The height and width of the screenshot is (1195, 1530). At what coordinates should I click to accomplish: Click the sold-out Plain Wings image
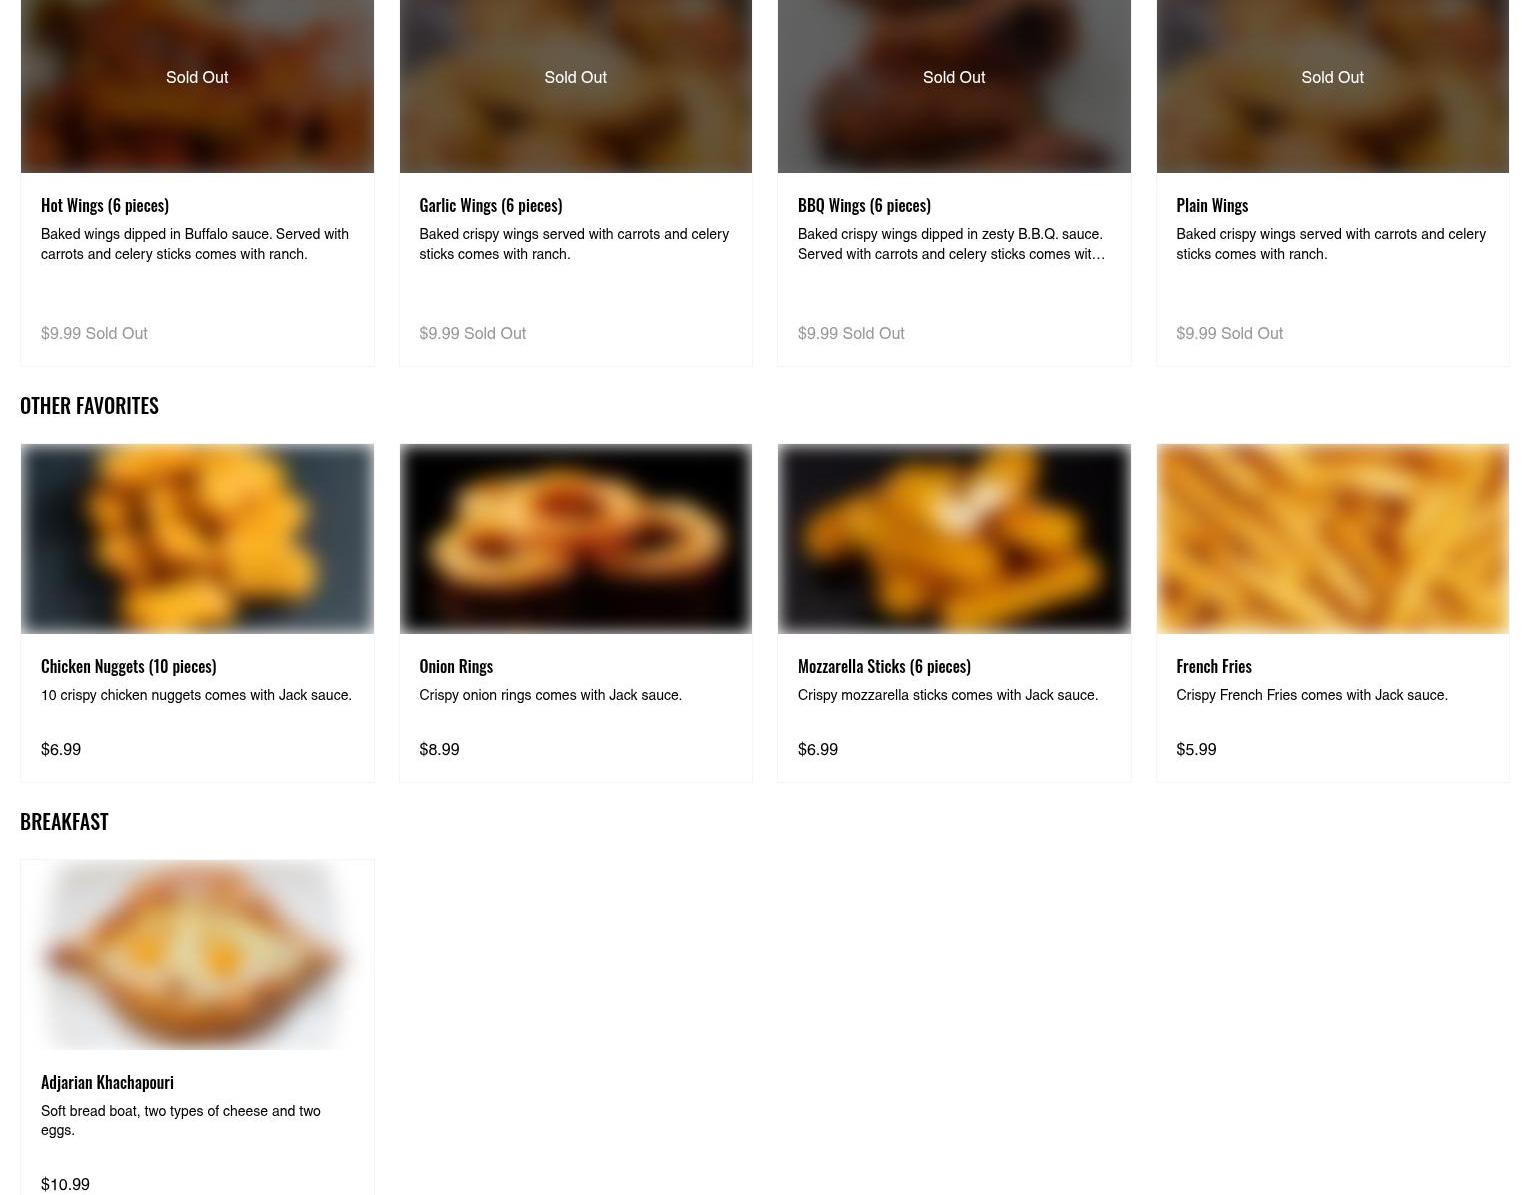click(1333, 86)
